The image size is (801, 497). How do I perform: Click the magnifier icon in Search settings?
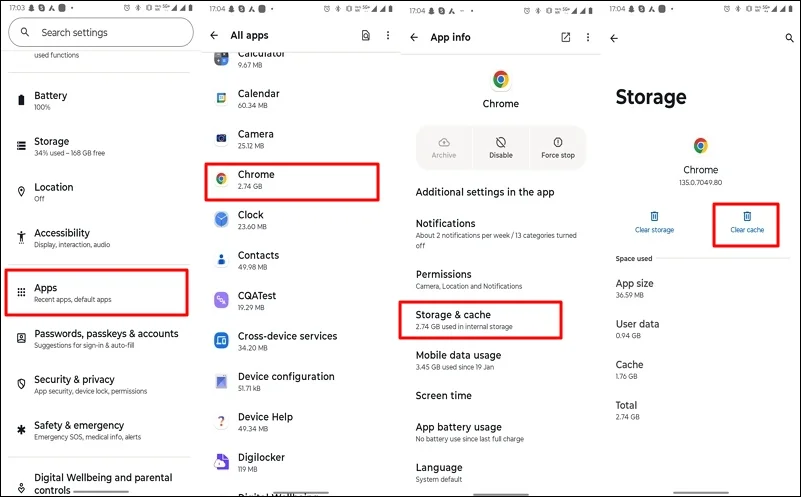point(25,32)
